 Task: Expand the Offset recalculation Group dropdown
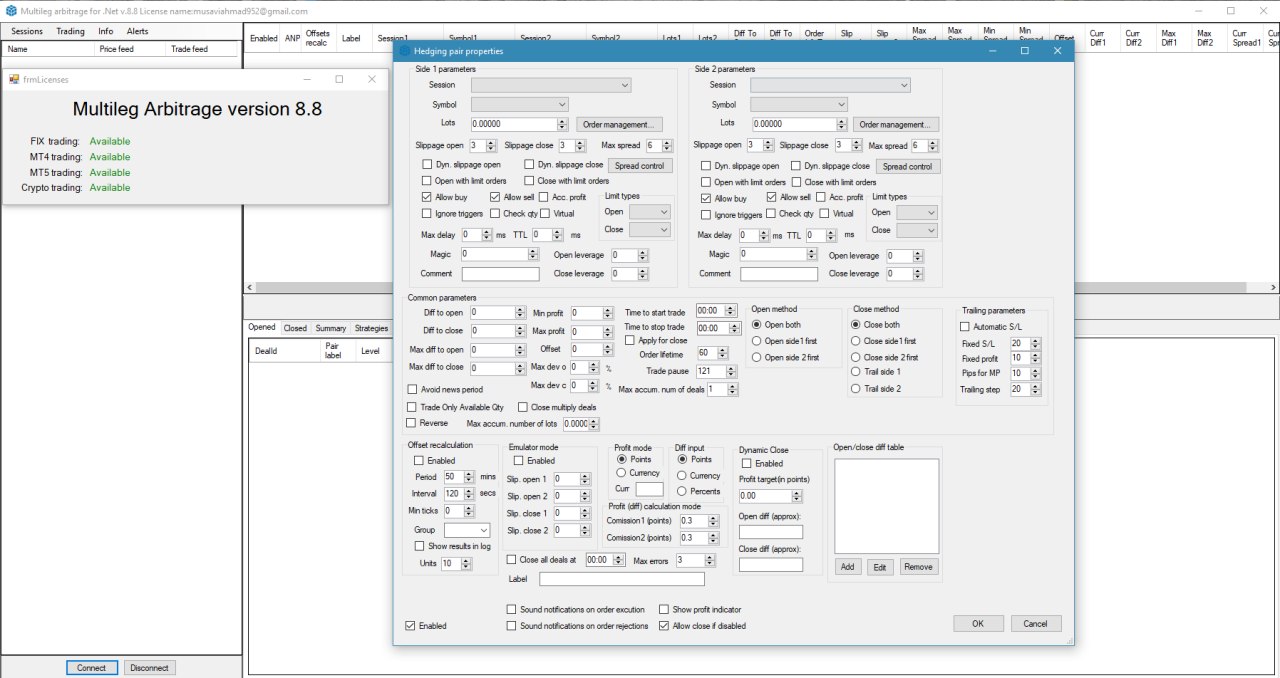click(x=467, y=530)
